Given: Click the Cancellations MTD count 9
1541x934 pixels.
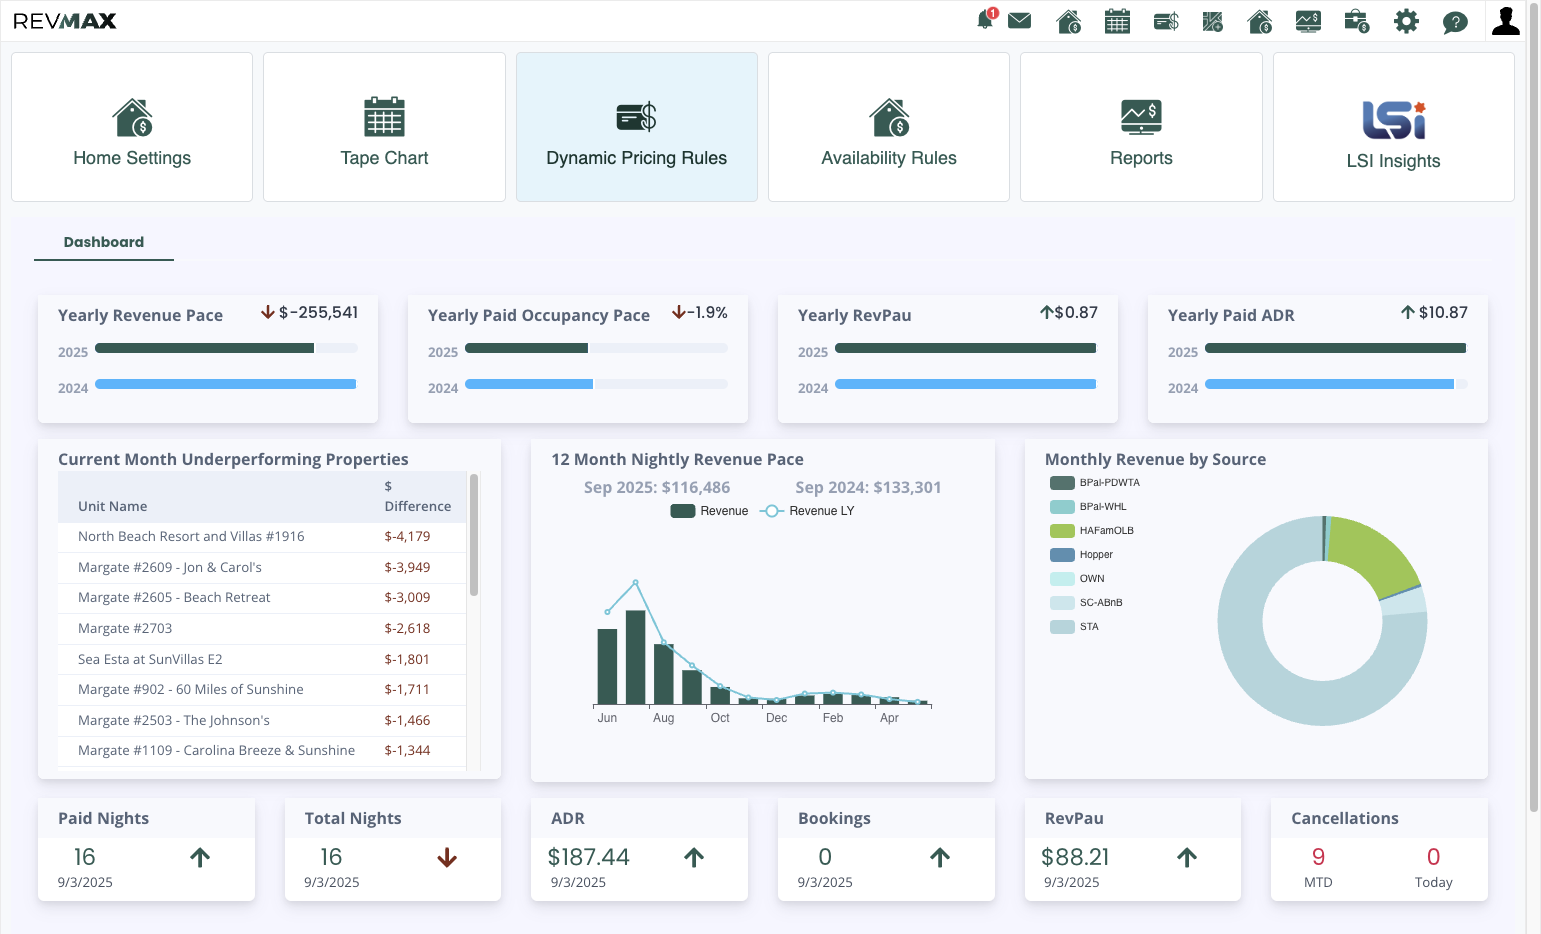Looking at the screenshot, I should tap(1318, 857).
